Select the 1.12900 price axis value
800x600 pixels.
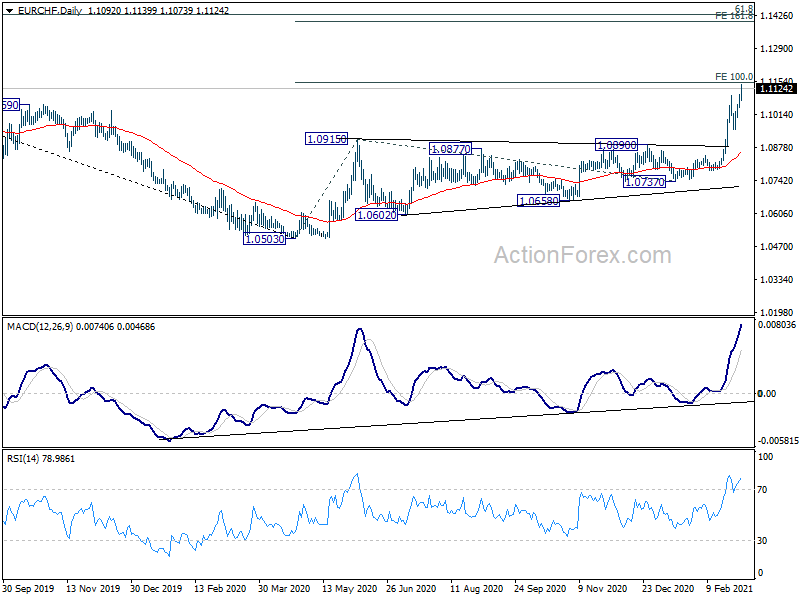point(777,48)
